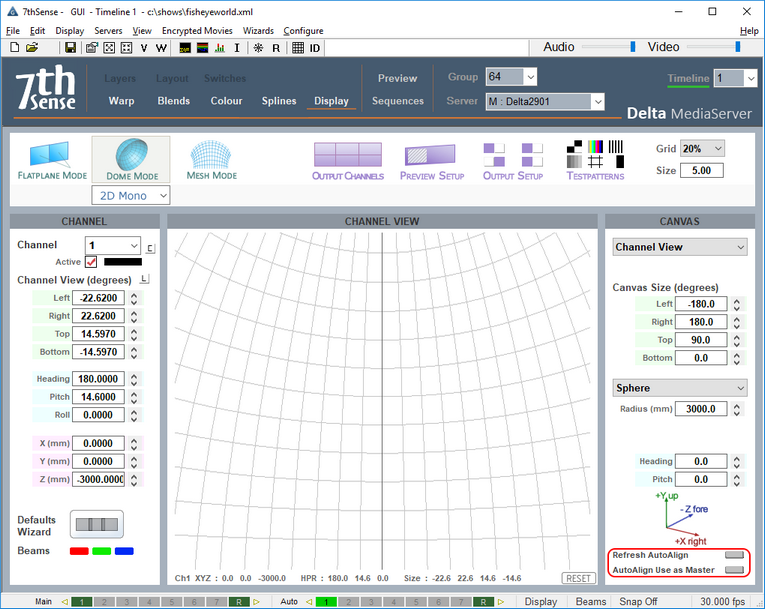The width and height of the screenshot is (765, 609).
Task: Open the Timeline number dropdown
Action: (735, 78)
